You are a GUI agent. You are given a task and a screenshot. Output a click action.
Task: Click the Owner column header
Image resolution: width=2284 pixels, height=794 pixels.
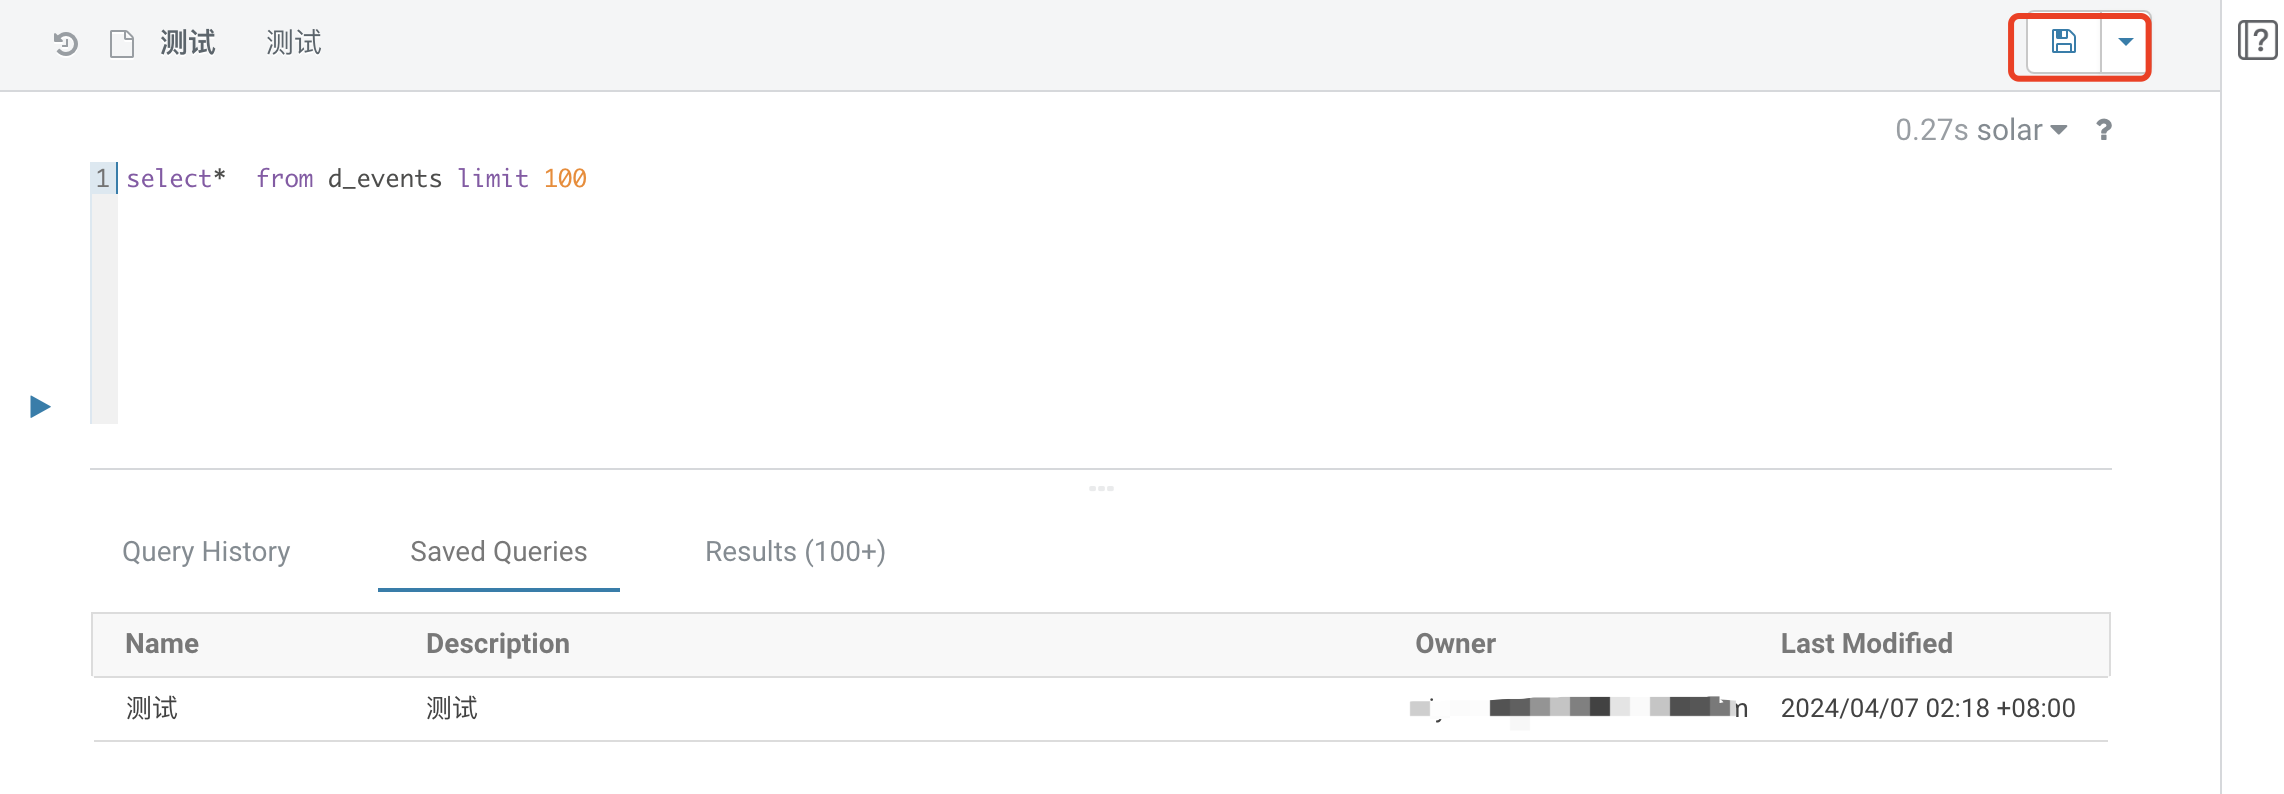[x=1456, y=644]
